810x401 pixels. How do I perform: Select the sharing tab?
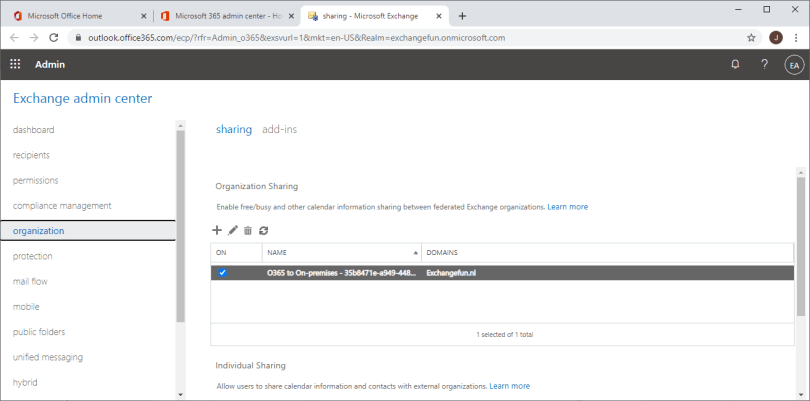pyautogui.click(x=234, y=129)
